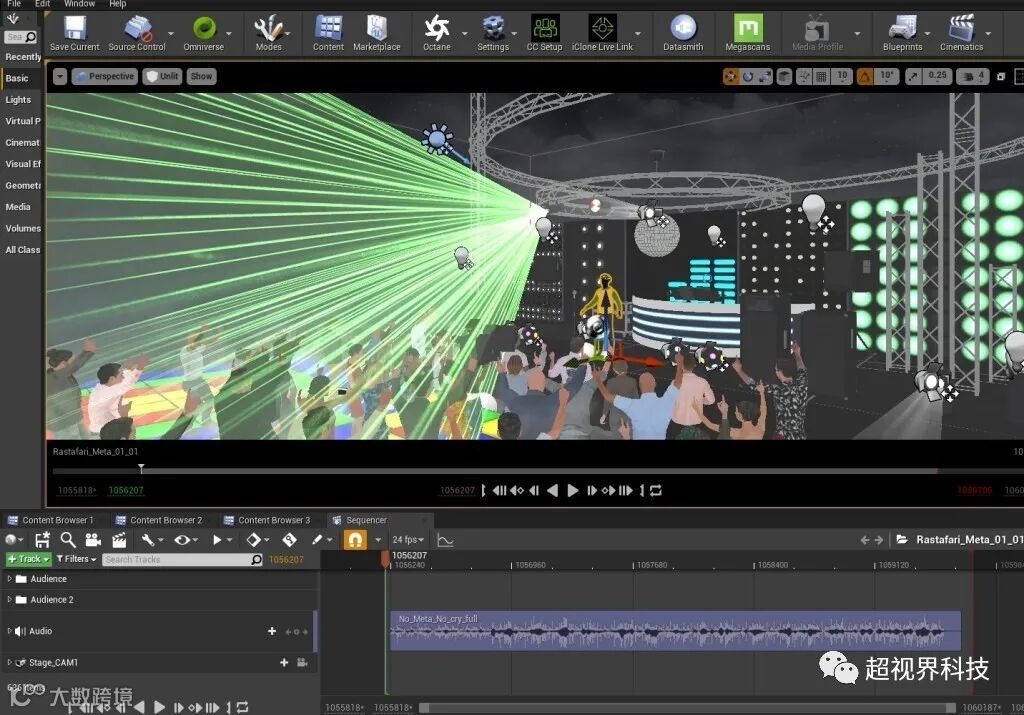
Task: Open the Content browser button
Action: coord(328,33)
